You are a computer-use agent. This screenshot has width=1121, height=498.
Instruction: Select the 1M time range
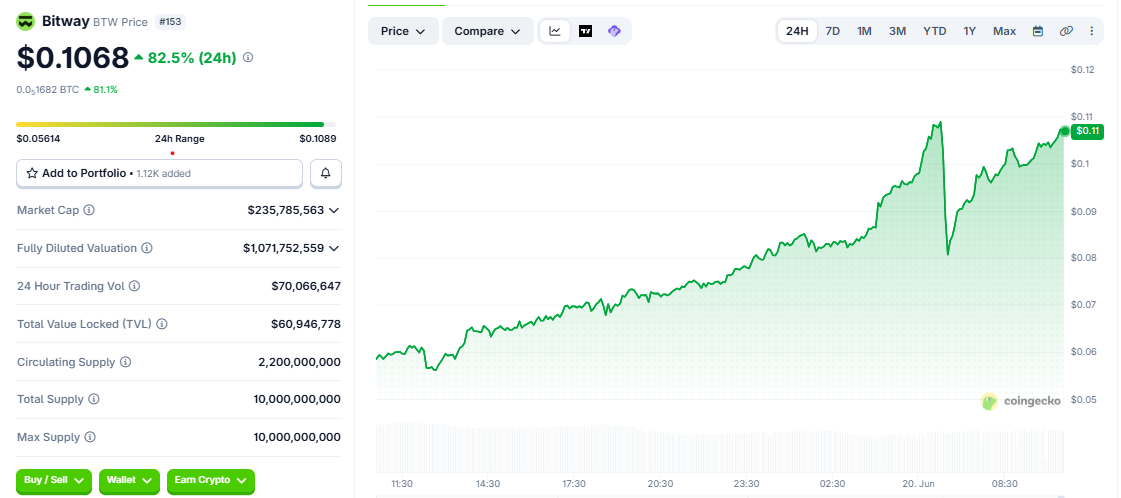pyautogui.click(x=864, y=31)
